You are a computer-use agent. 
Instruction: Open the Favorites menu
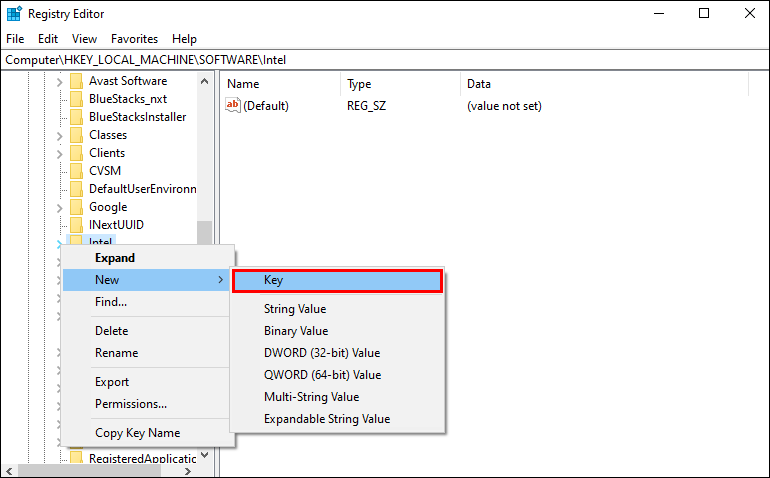134,39
